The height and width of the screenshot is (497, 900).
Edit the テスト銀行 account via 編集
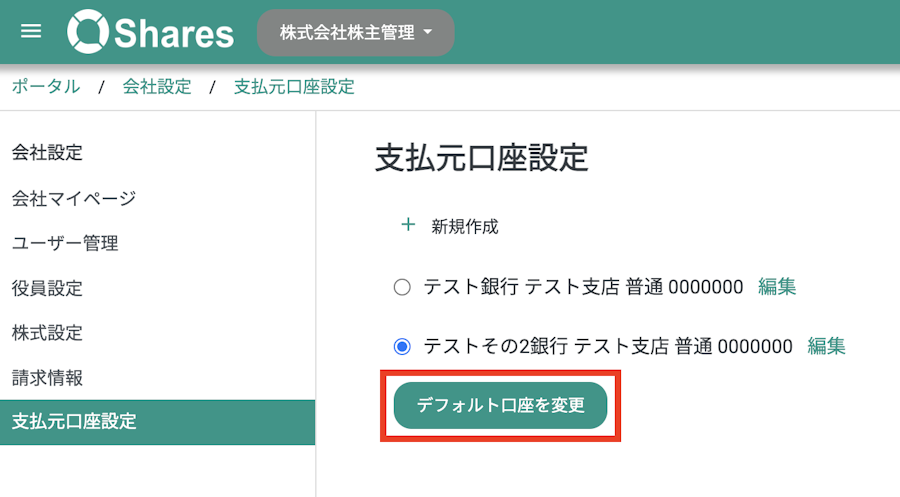777,286
